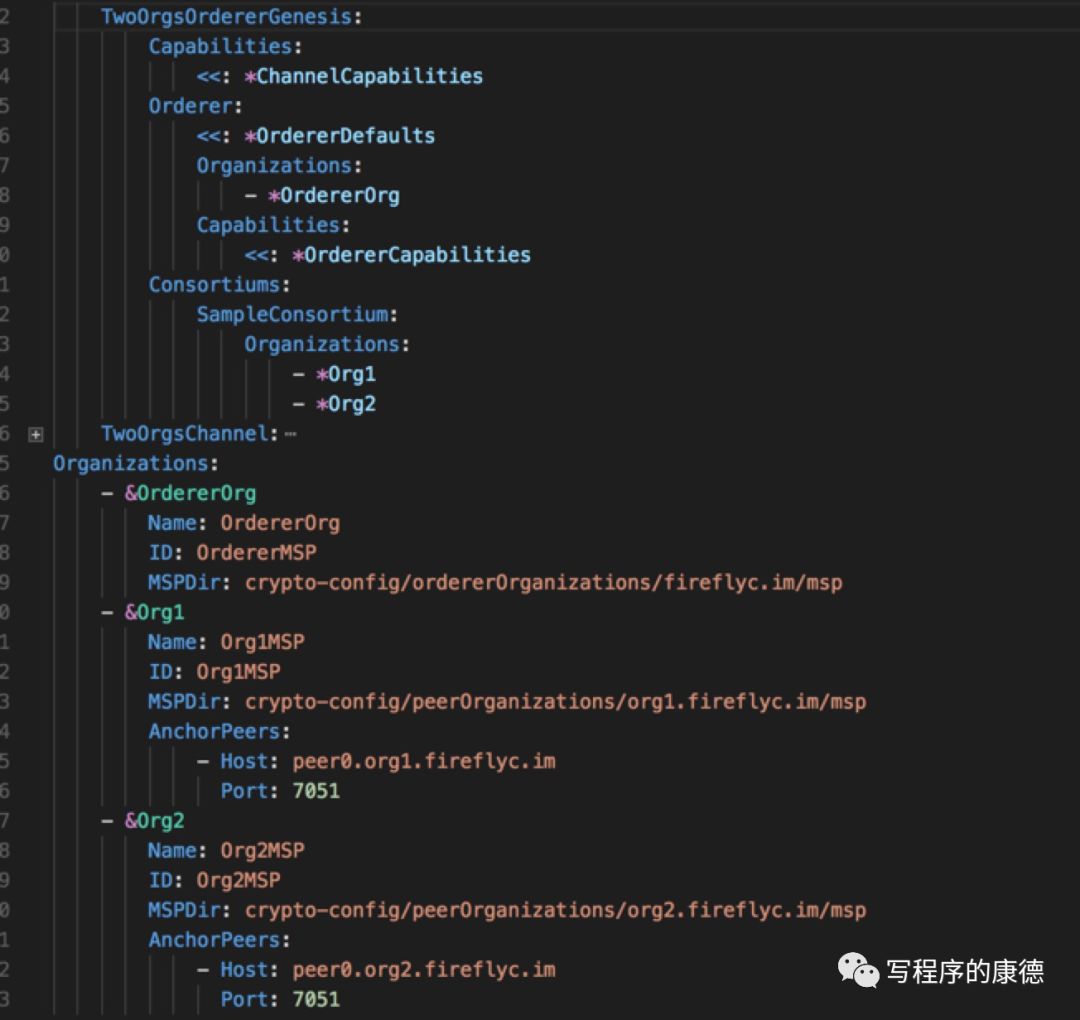Click the &Org2 anchor
This screenshot has width=1080, height=1020.
[154, 821]
